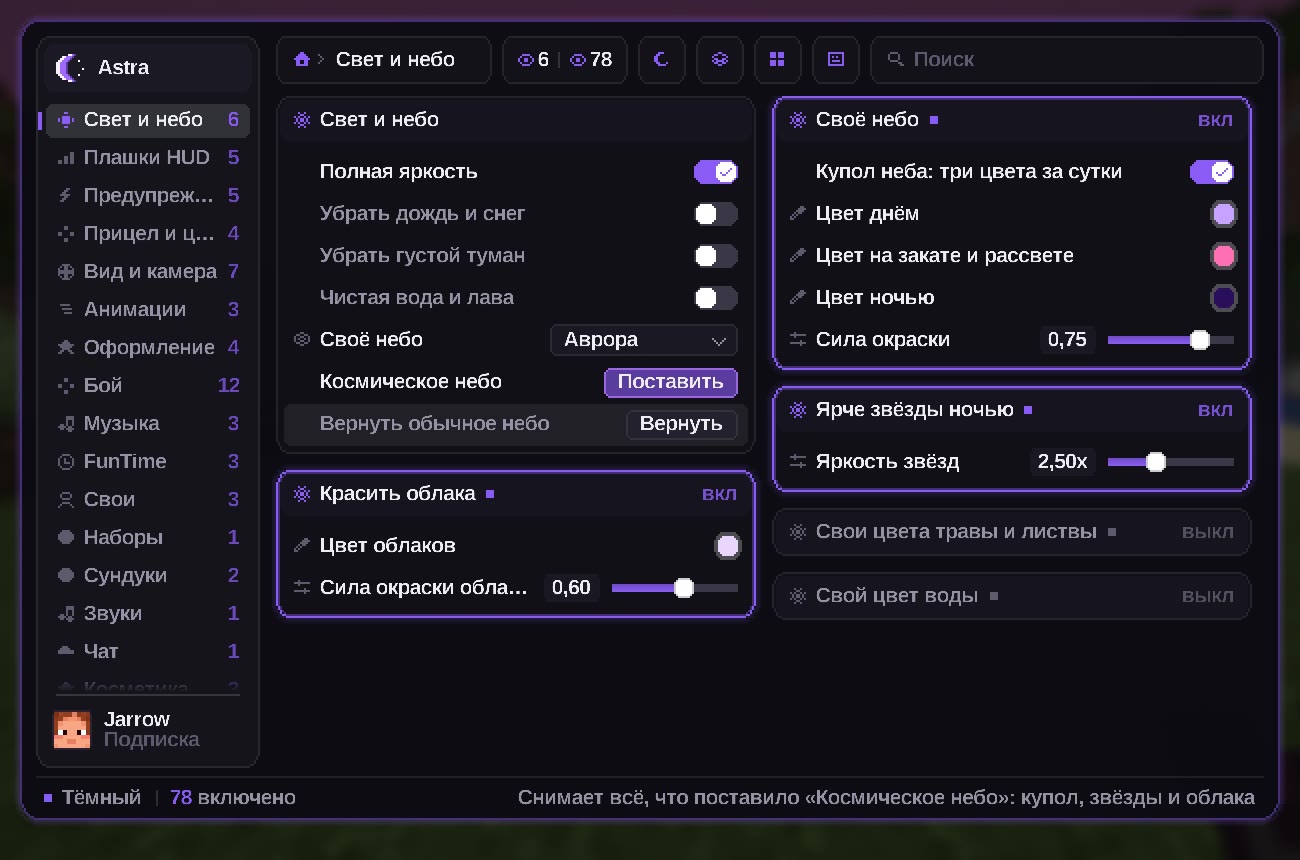Open the Jarrow profile card

click(148, 730)
